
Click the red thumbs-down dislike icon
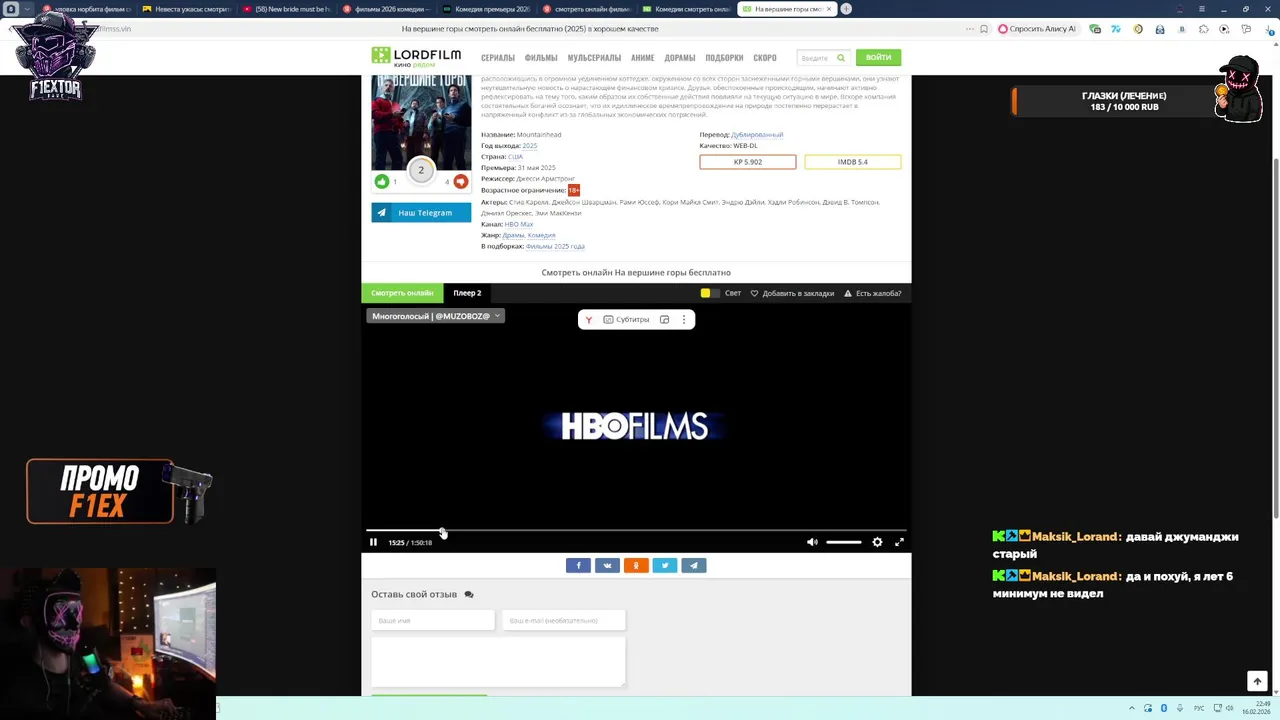pyautogui.click(x=460, y=182)
